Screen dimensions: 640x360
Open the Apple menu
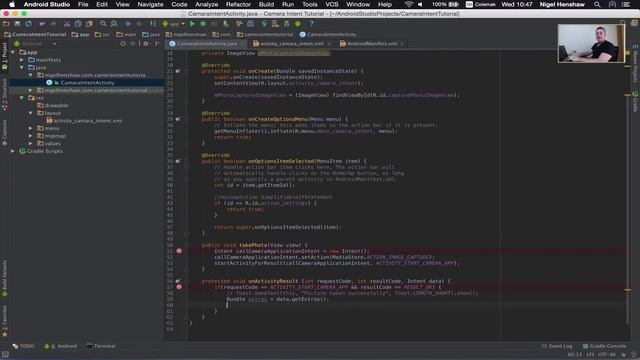12,4
